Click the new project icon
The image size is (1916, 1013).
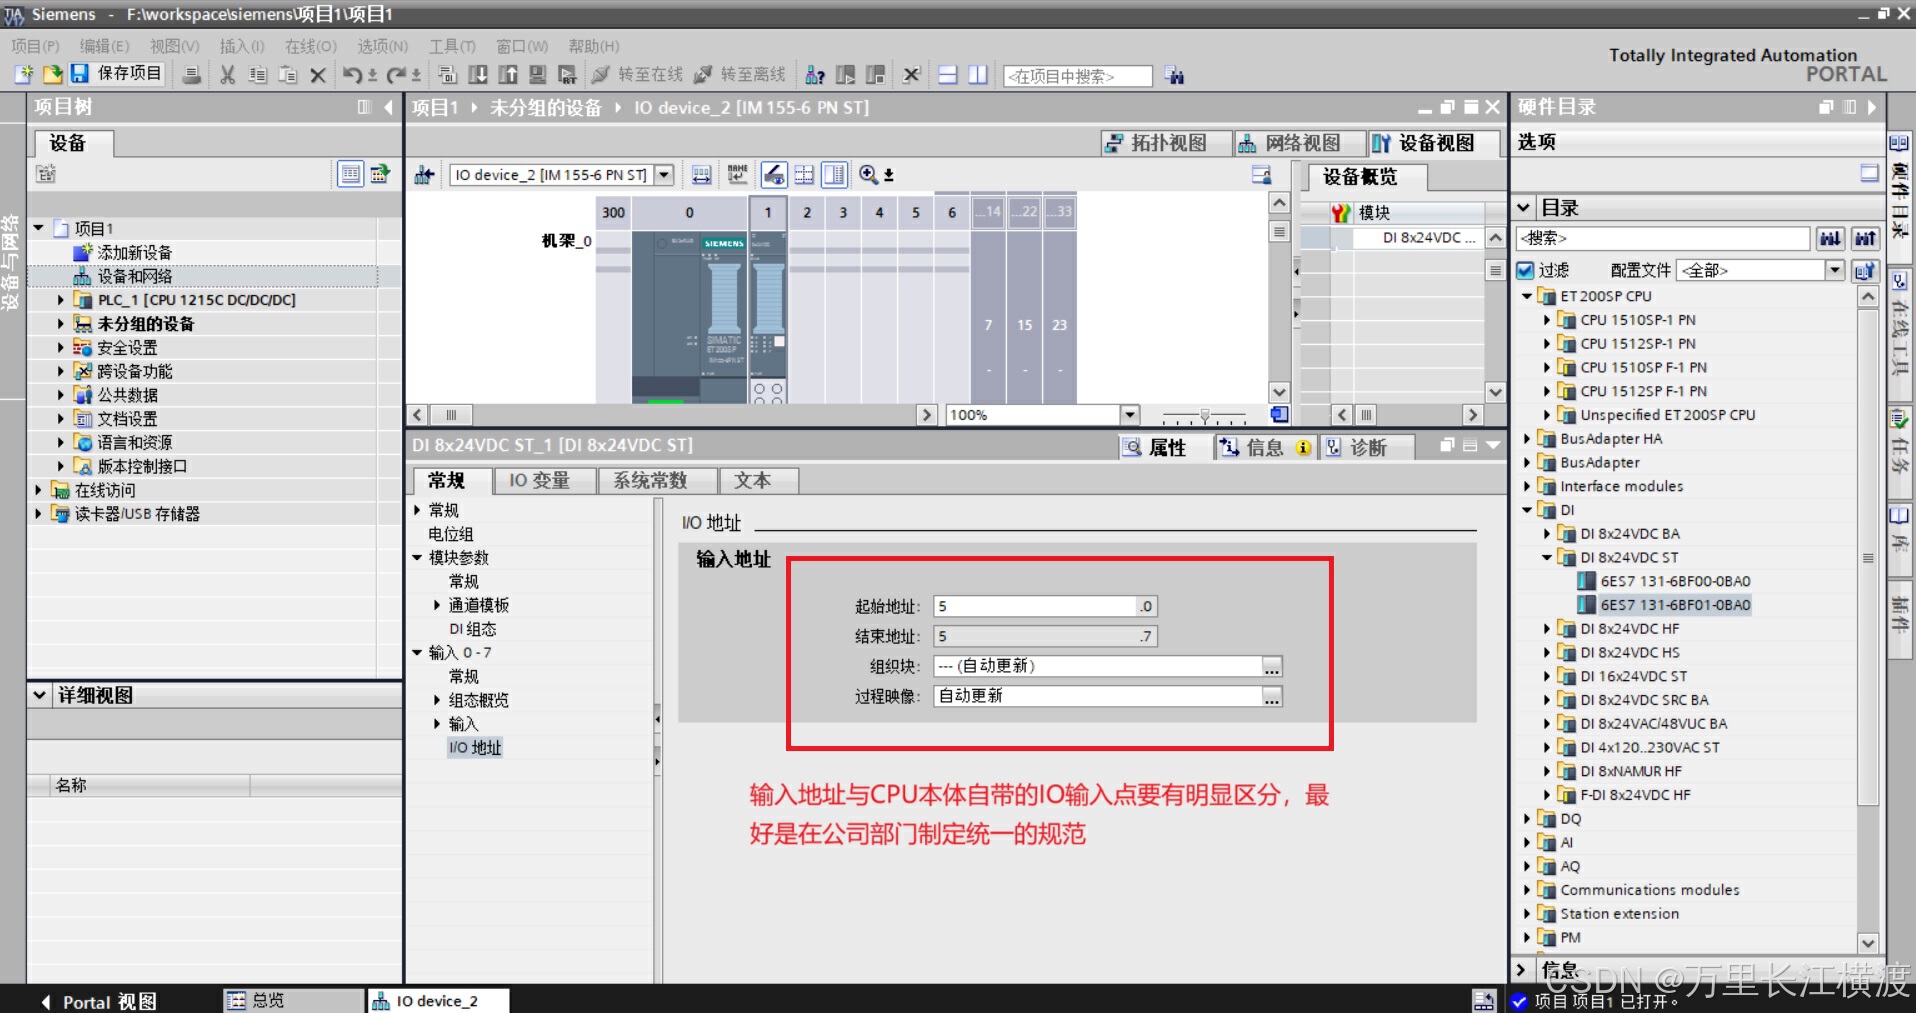23,74
